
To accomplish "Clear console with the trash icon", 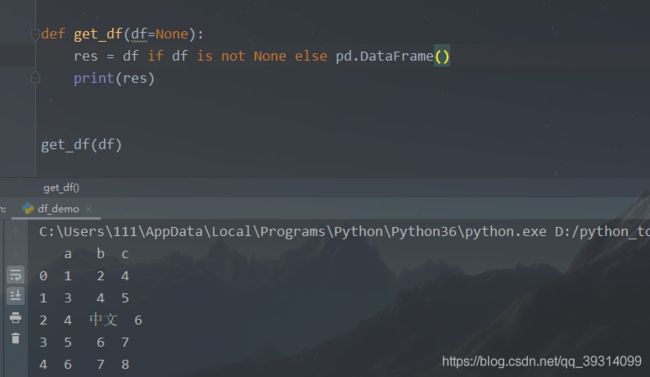I will (x=16, y=338).
